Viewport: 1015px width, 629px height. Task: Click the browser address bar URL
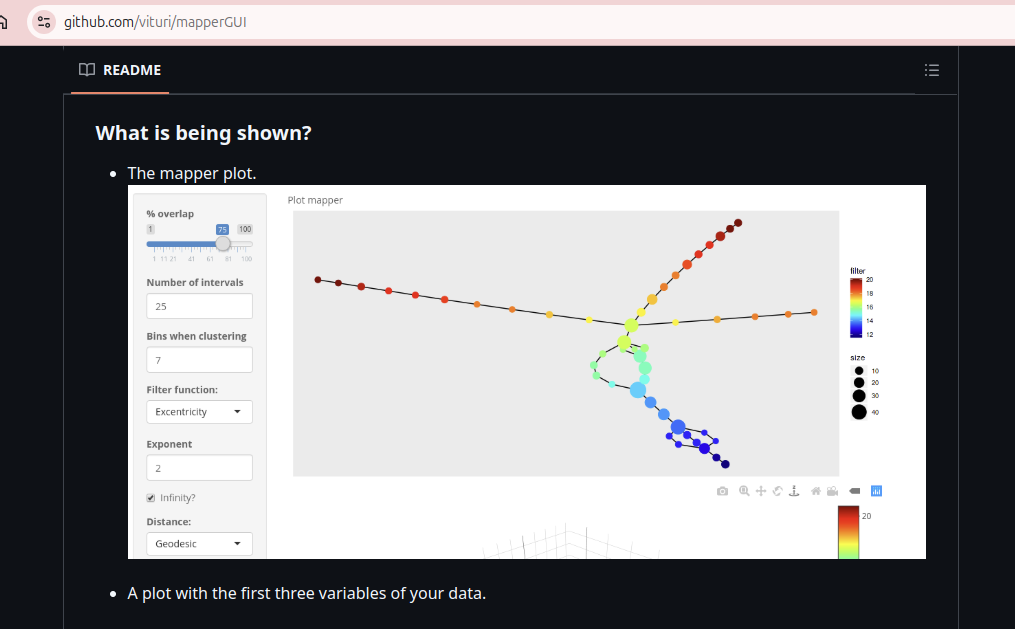155,22
